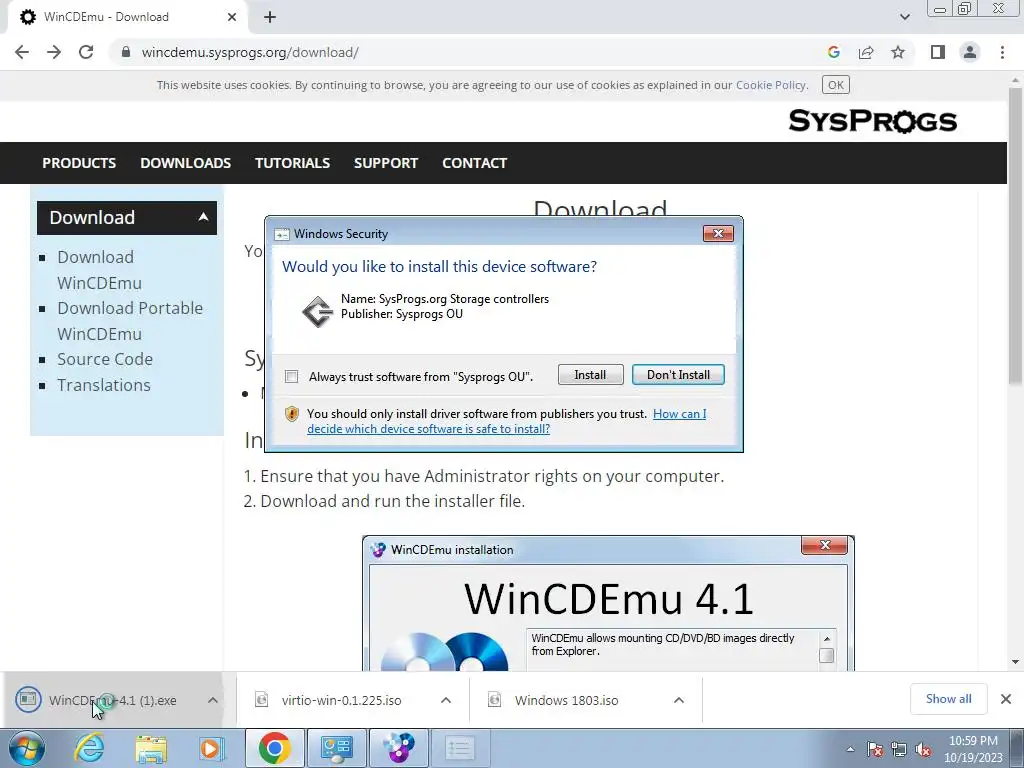Accept cookies with OK button
The width and height of the screenshot is (1024, 768).
coord(836,85)
